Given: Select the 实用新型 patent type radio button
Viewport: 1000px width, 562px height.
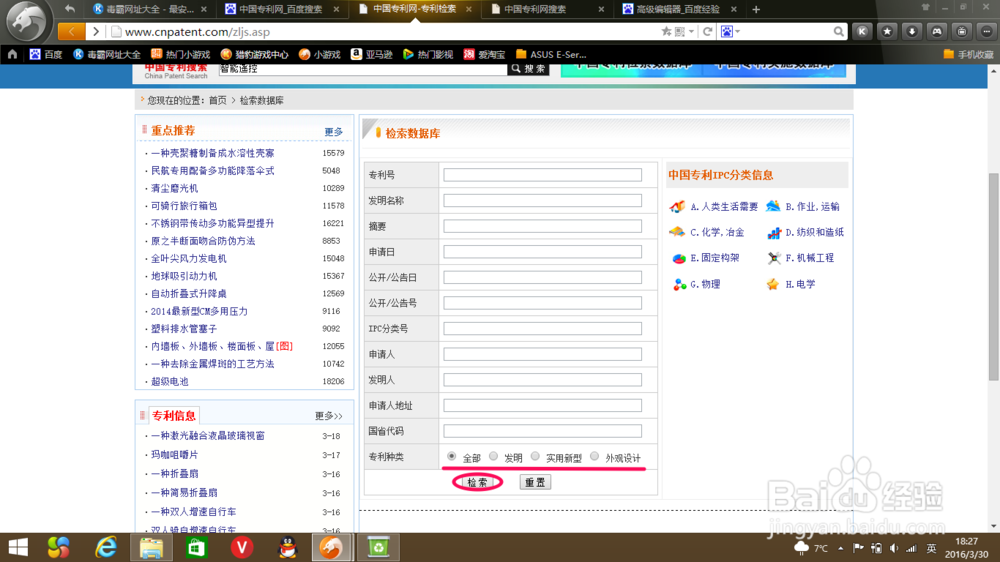Looking at the screenshot, I should point(535,456).
